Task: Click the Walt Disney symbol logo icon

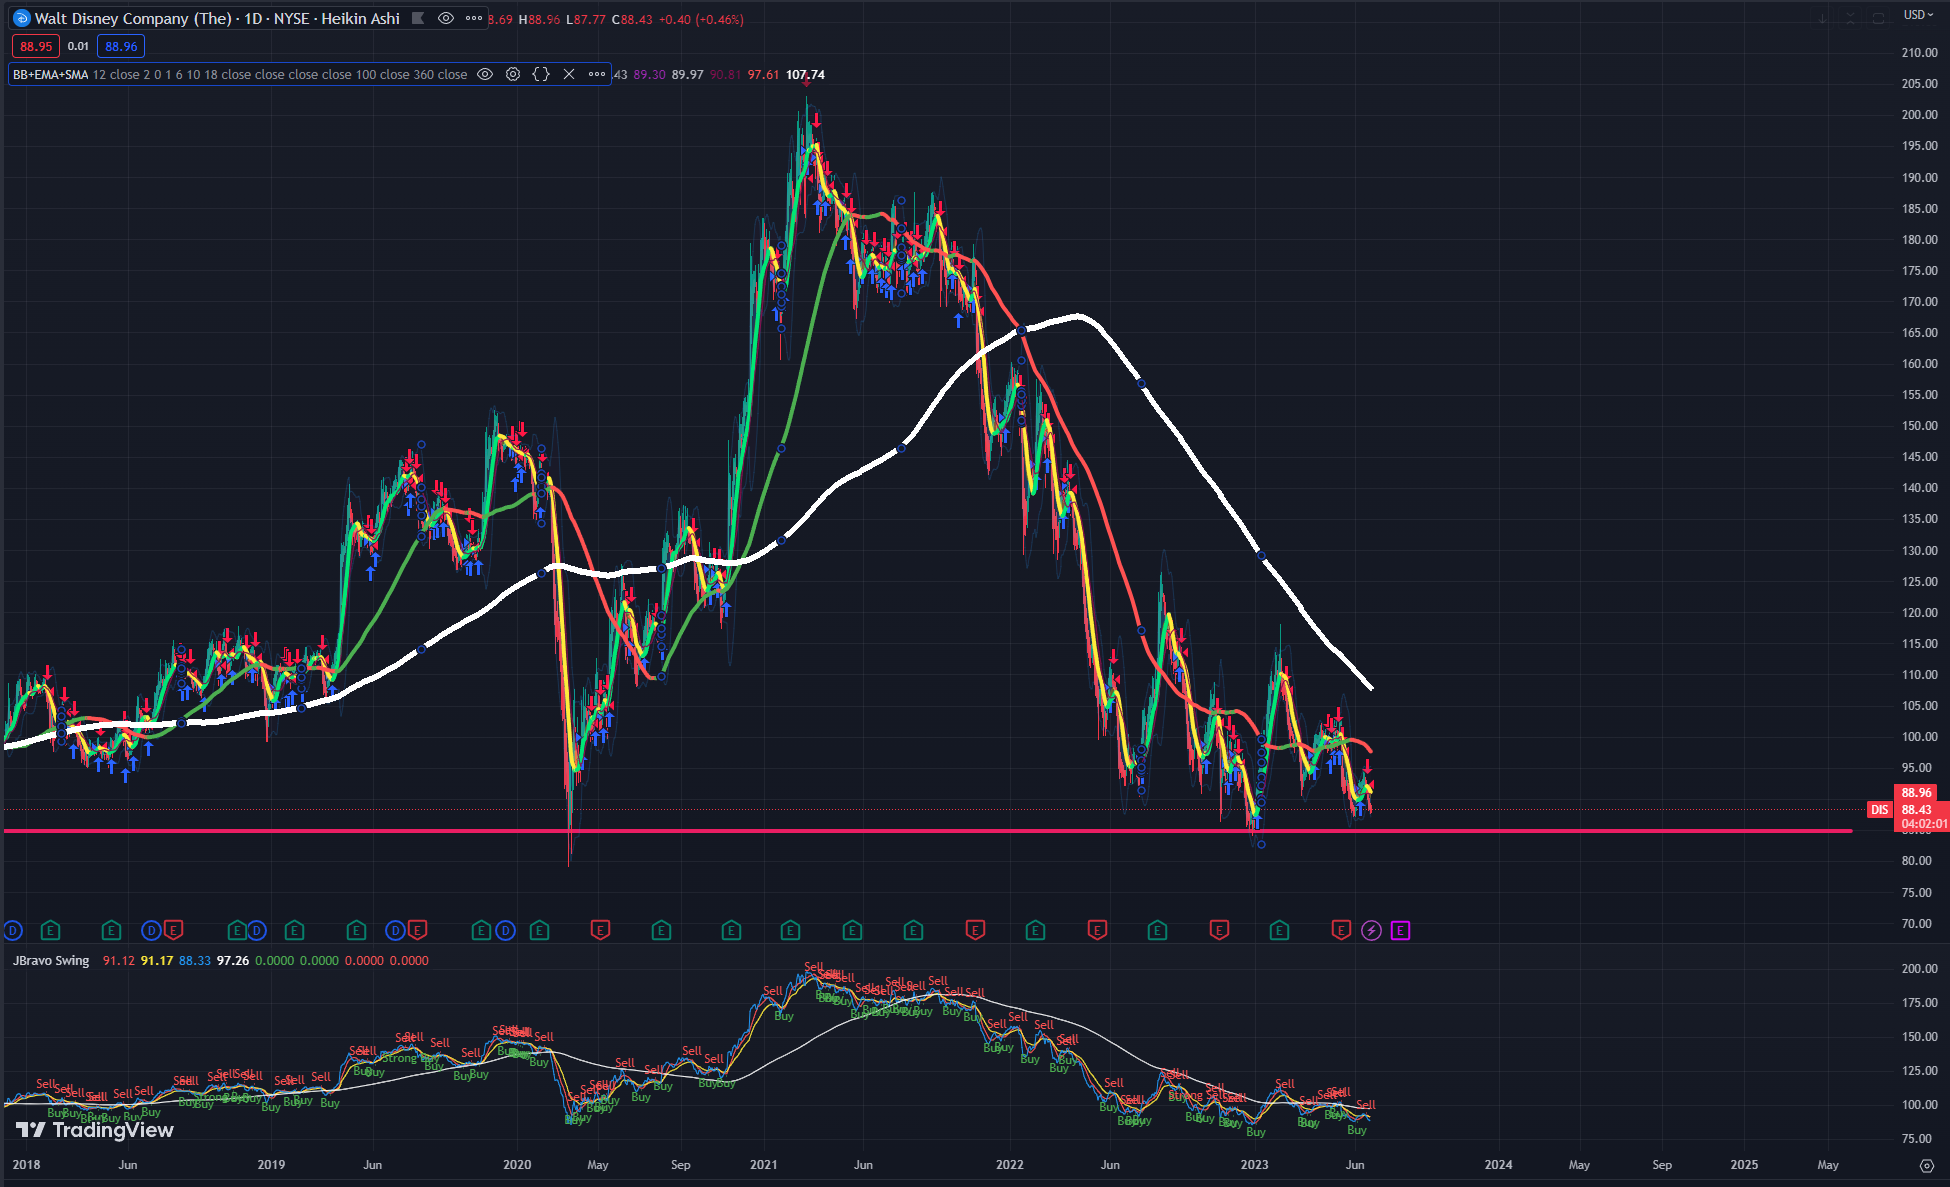Action: [21, 18]
